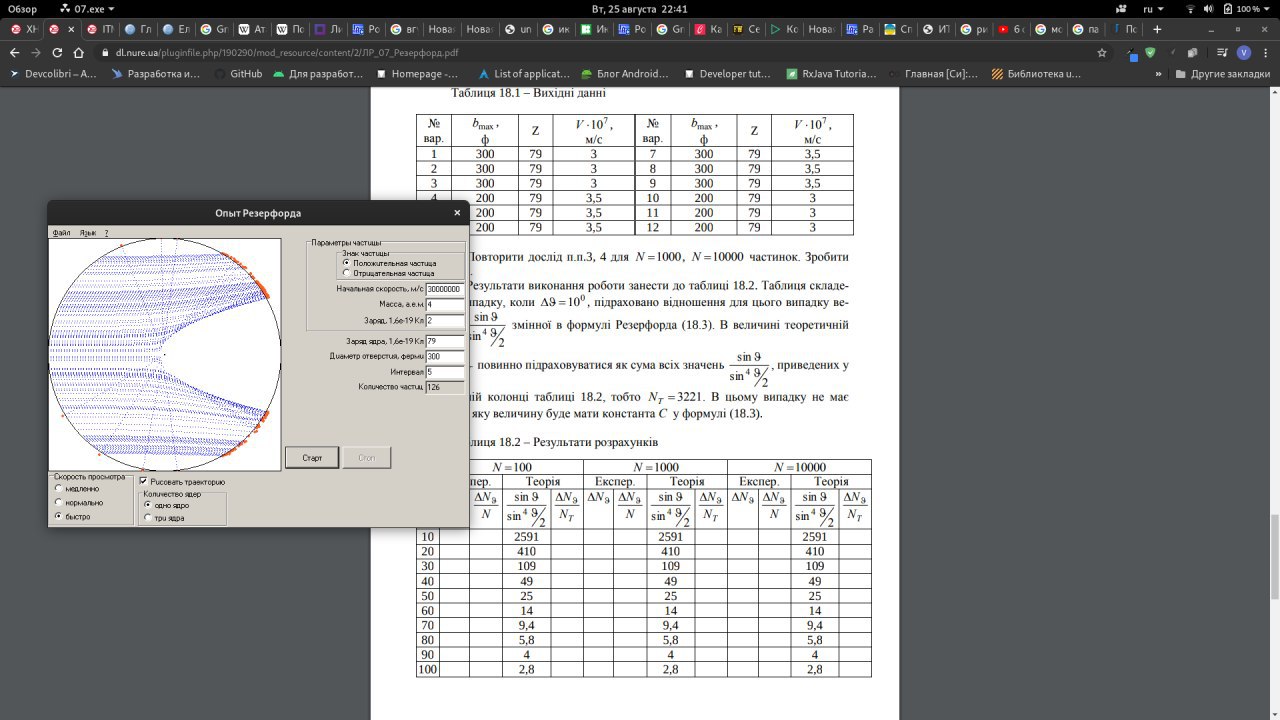Open the date and time panel

(639, 8)
